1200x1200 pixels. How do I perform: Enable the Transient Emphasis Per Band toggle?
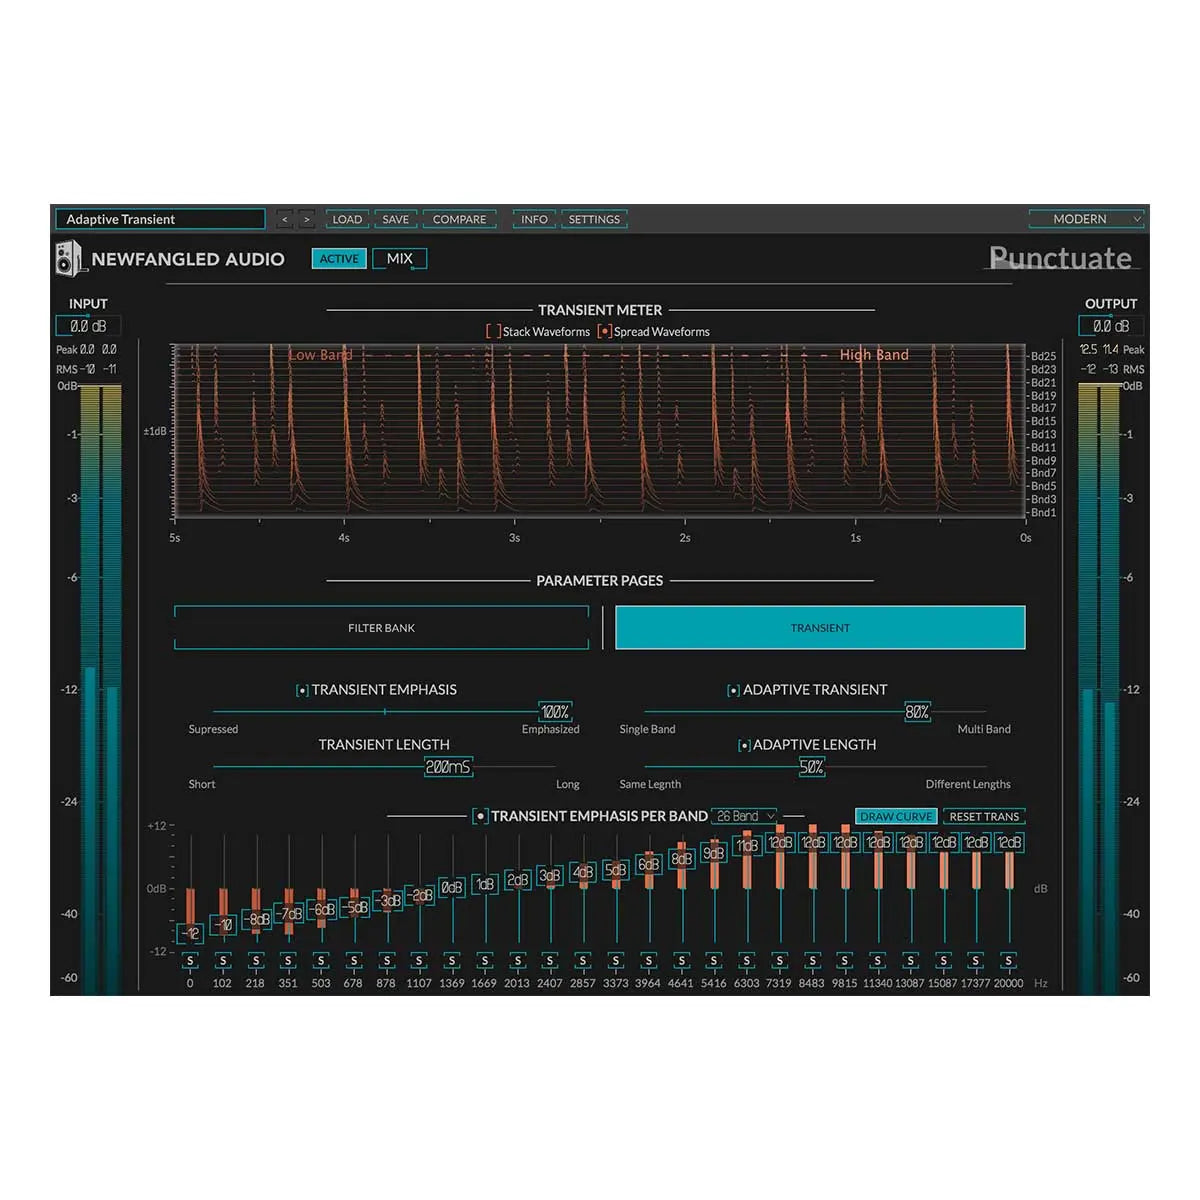tap(480, 816)
